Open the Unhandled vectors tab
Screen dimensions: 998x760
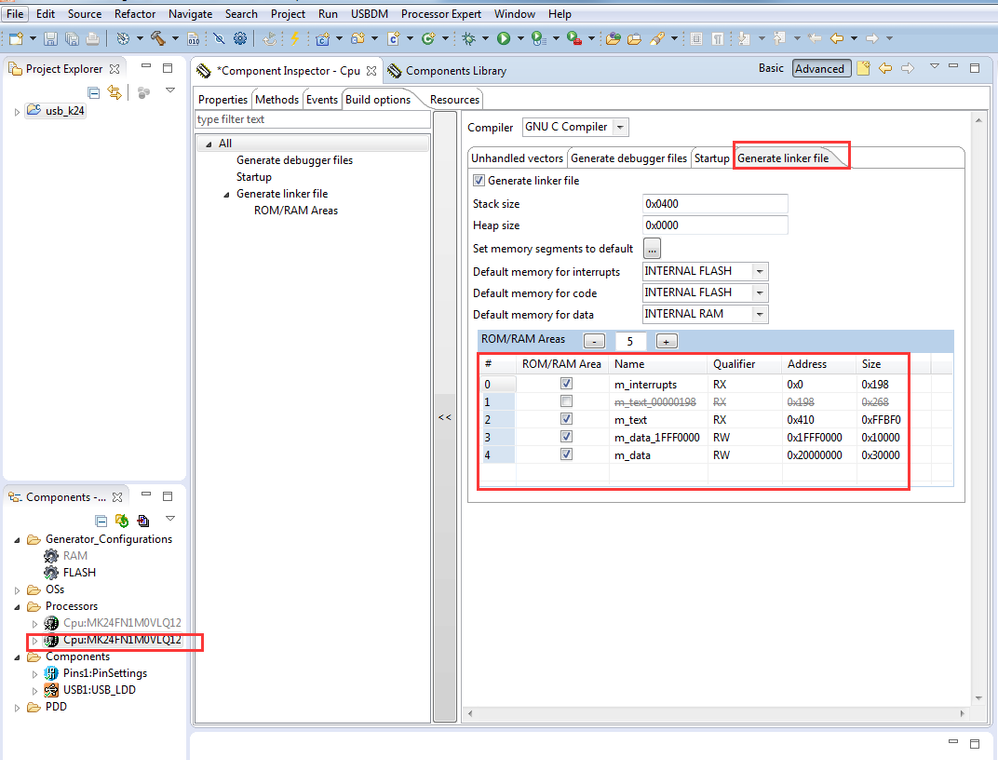pos(517,158)
